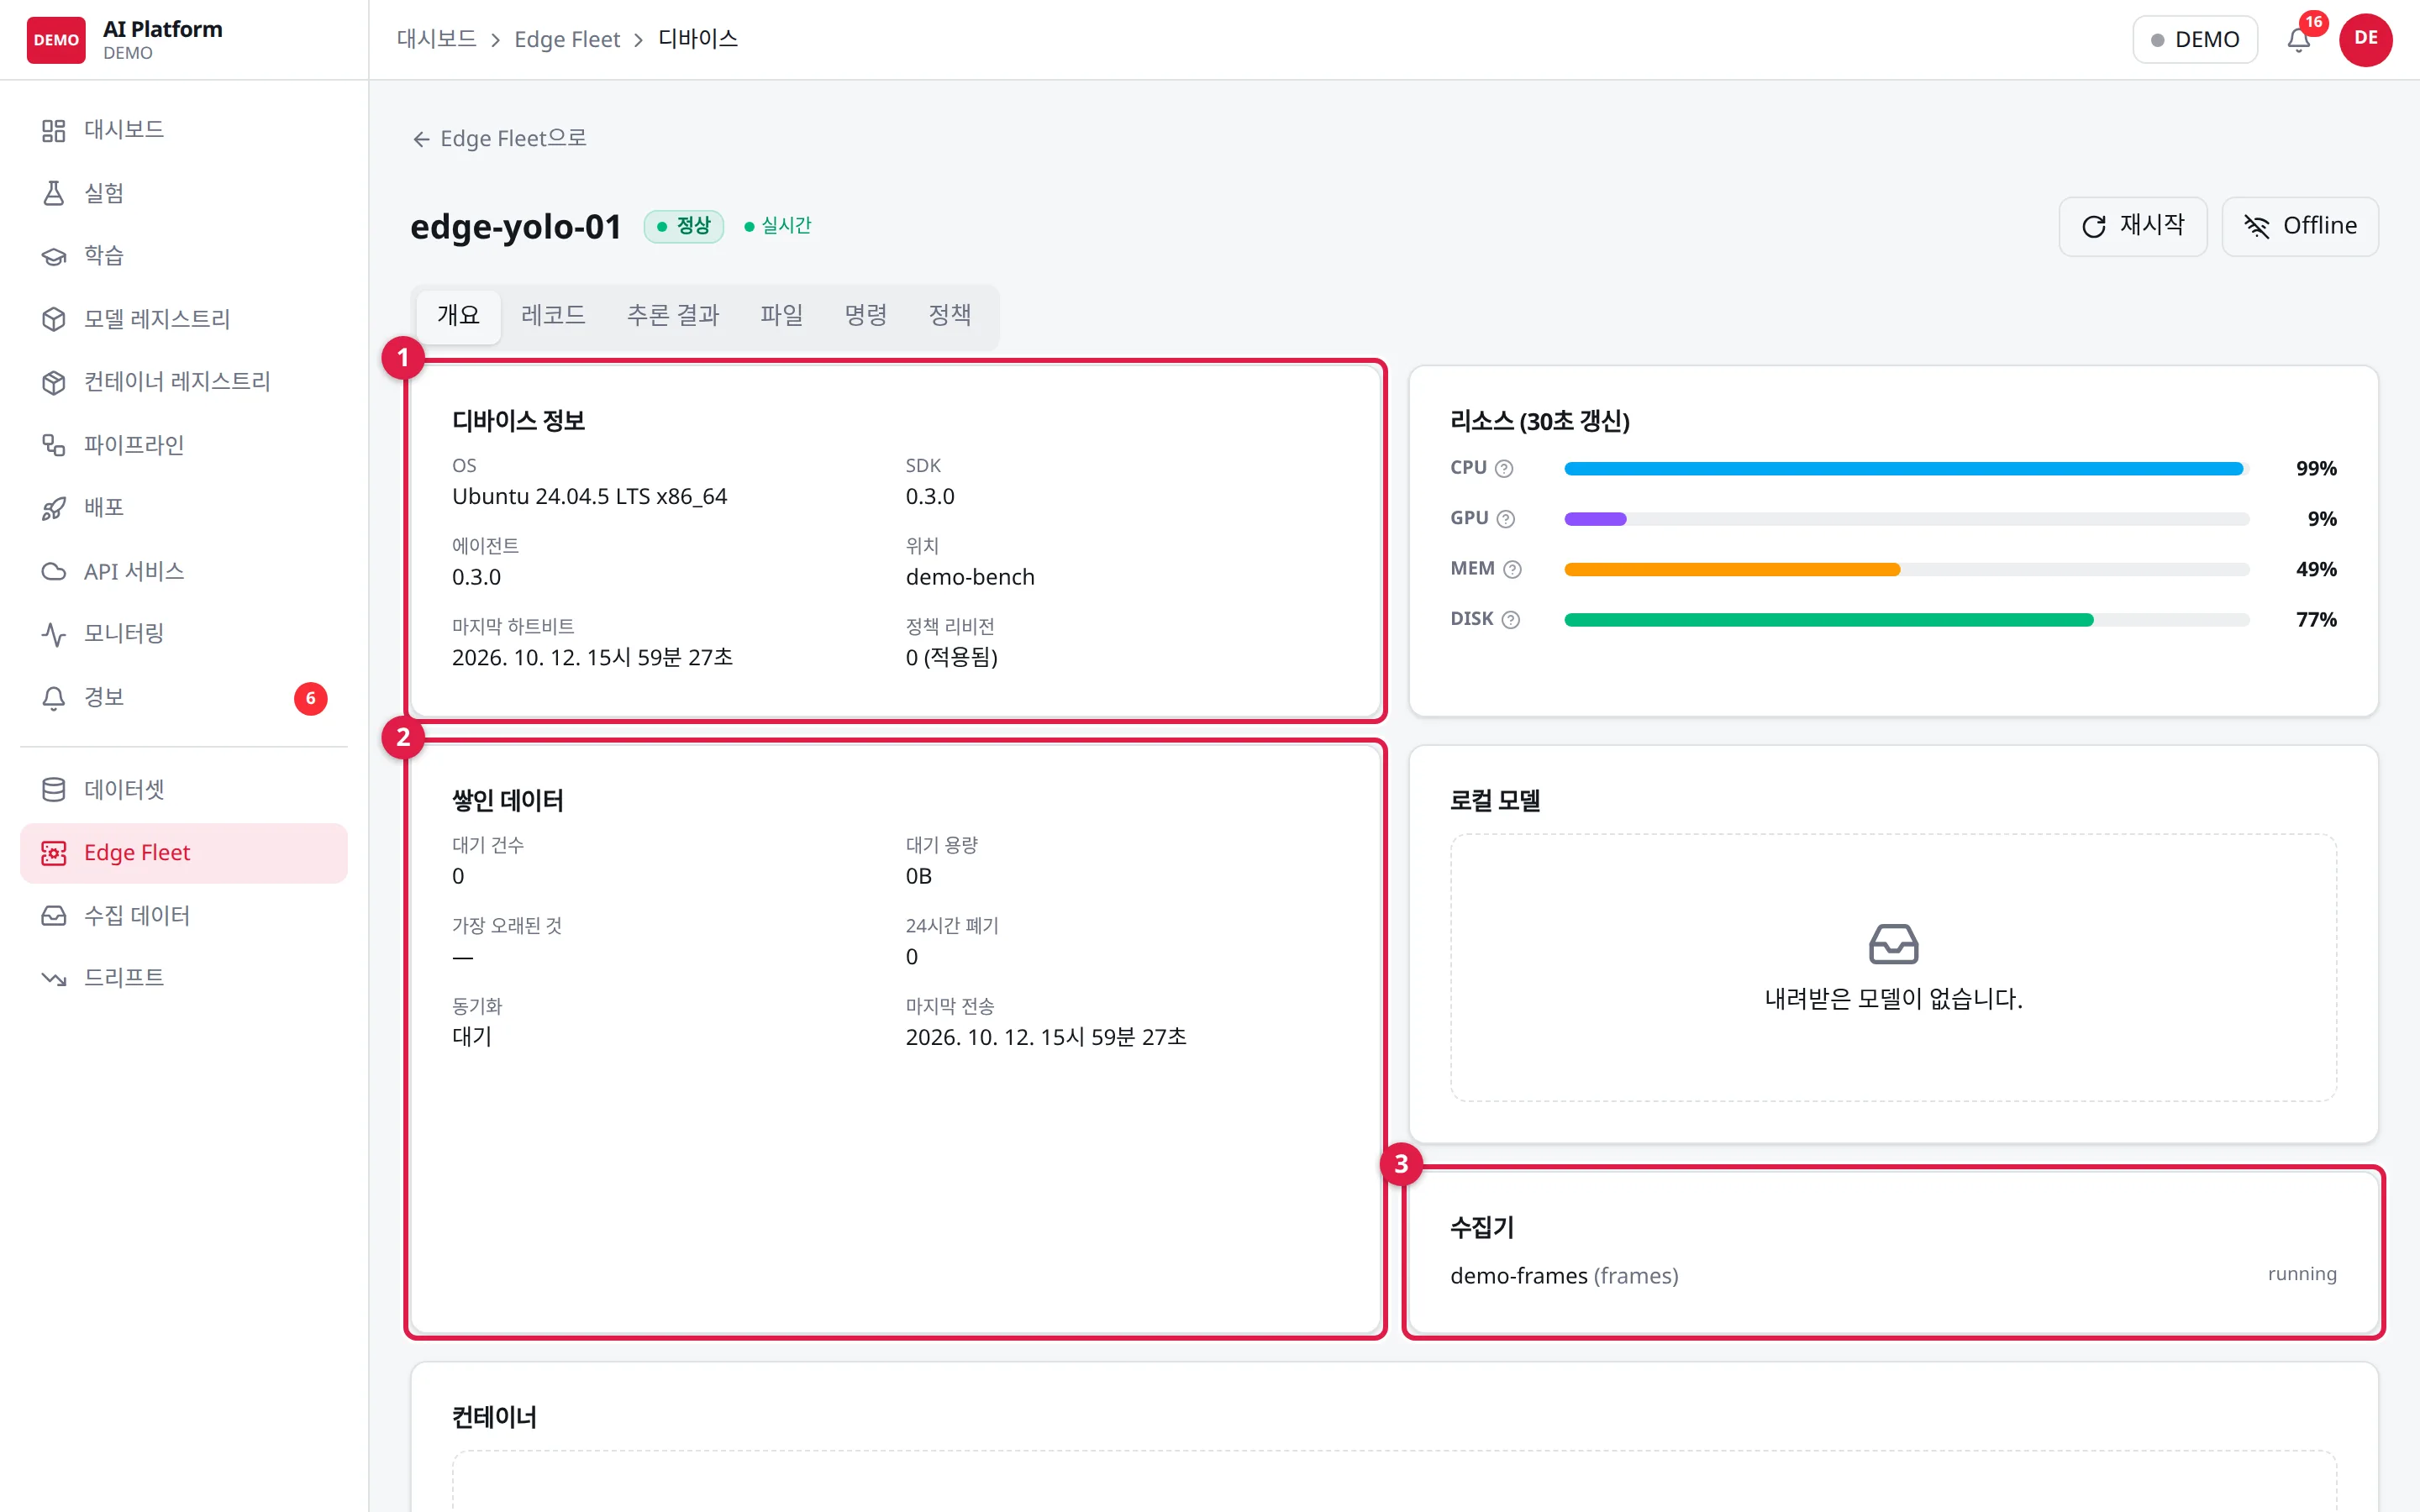2420x1512 pixels.
Task: Switch to the 레코드 tab
Action: coord(553,316)
